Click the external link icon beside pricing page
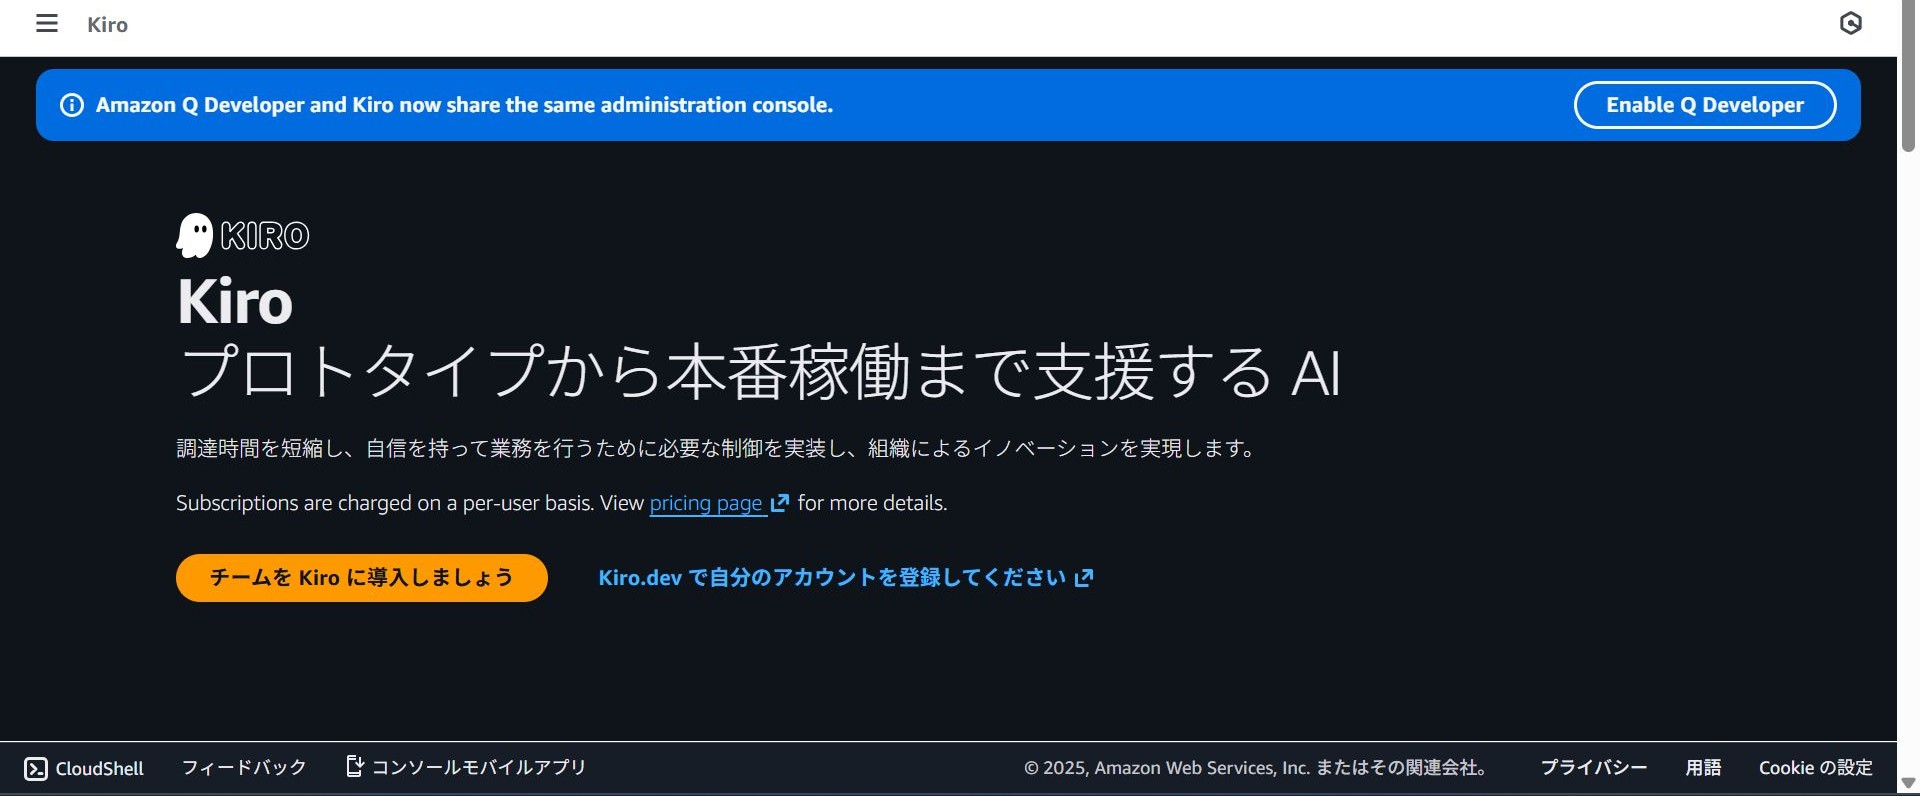The height and width of the screenshot is (796, 1920). [x=780, y=503]
